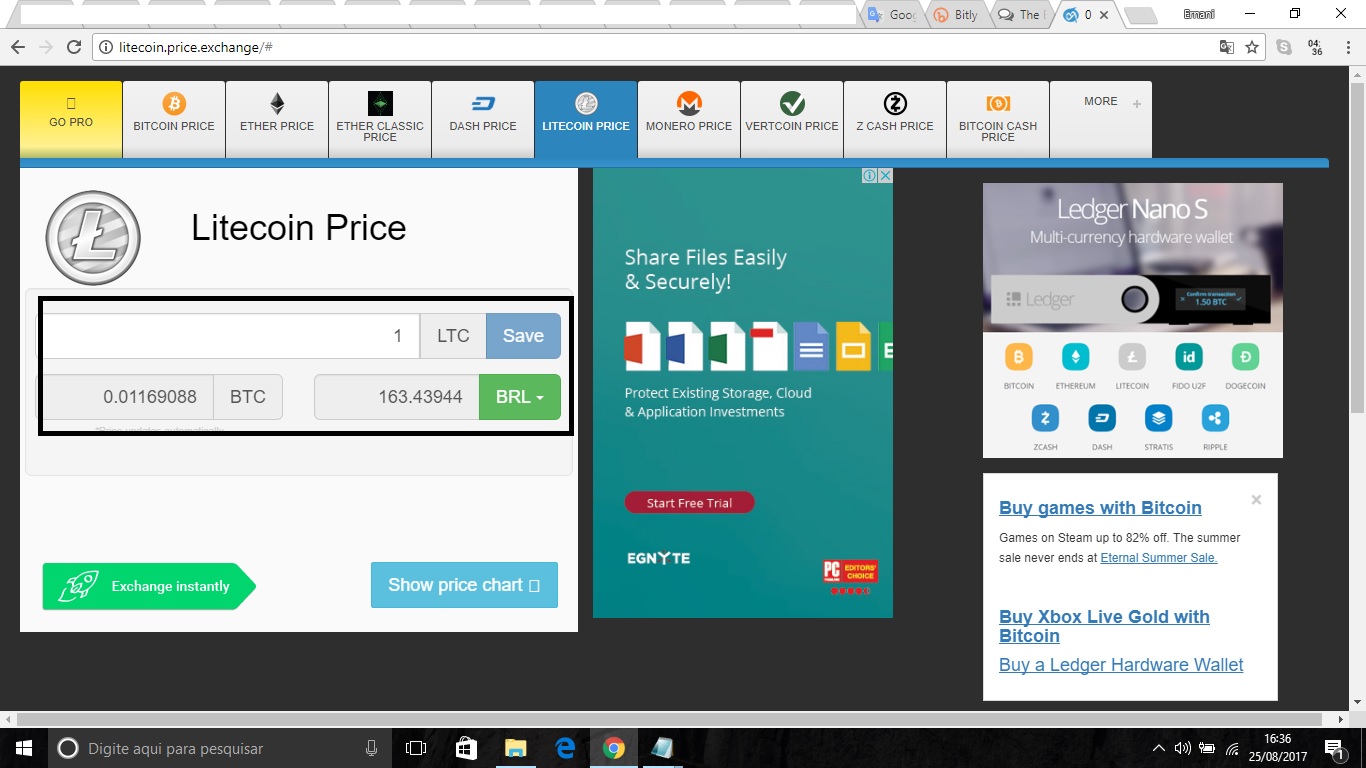Click the AdChoices info icon on Egnyte ad

[x=870, y=176]
